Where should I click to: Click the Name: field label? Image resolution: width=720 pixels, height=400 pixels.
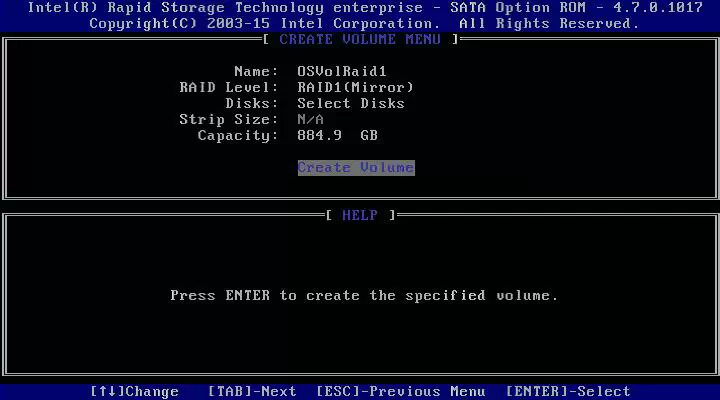point(256,72)
